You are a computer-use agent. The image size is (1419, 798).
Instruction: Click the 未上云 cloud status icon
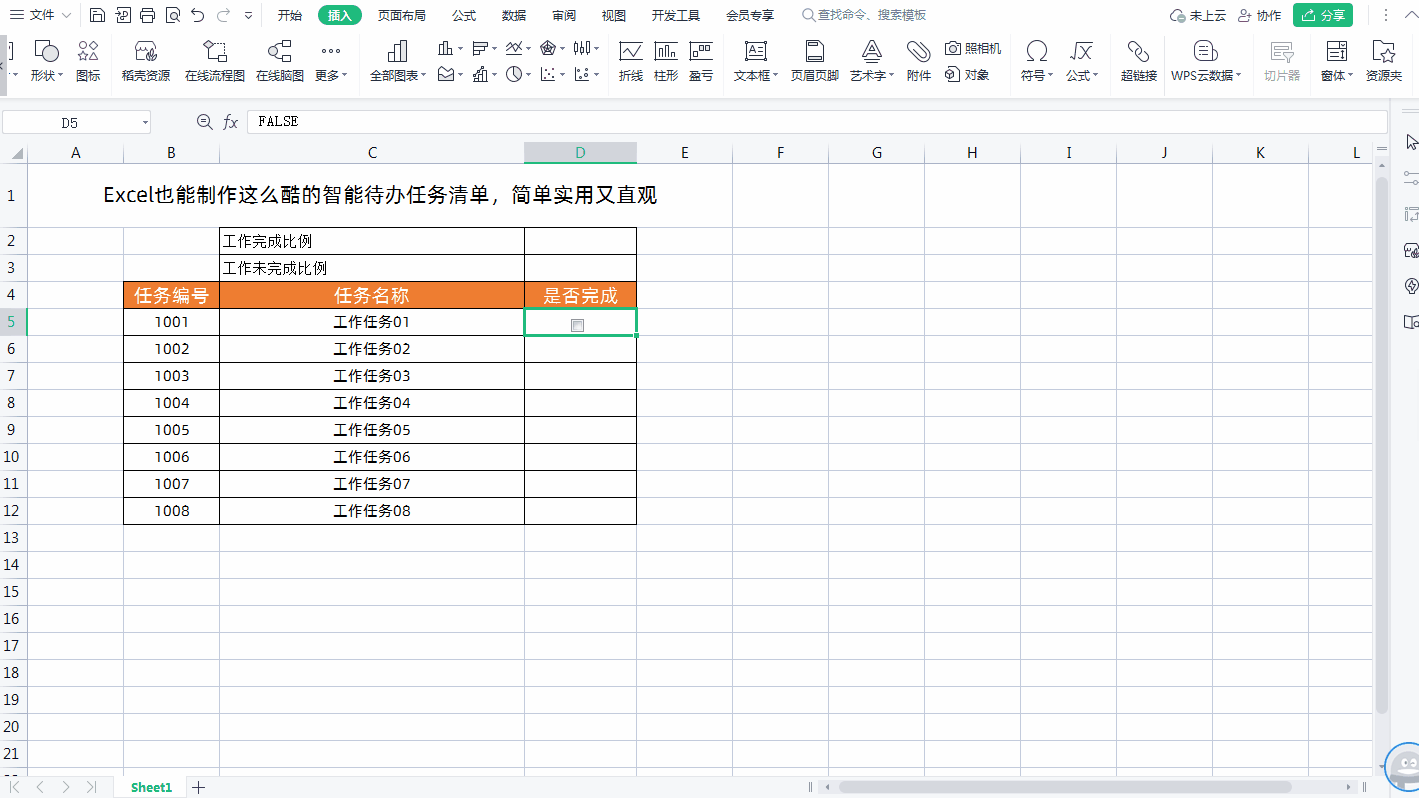pos(1198,16)
